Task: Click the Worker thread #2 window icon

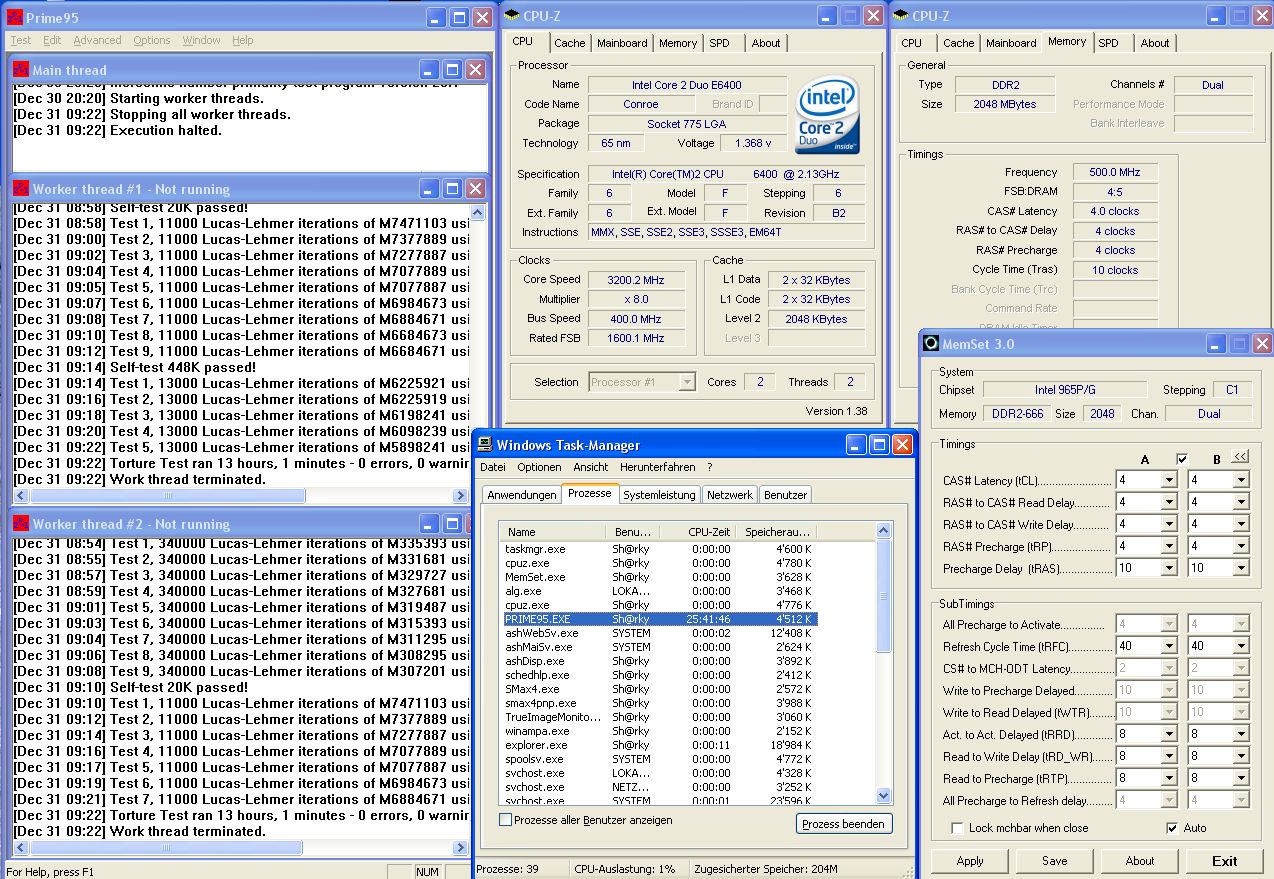Action: tap(21, 524)
